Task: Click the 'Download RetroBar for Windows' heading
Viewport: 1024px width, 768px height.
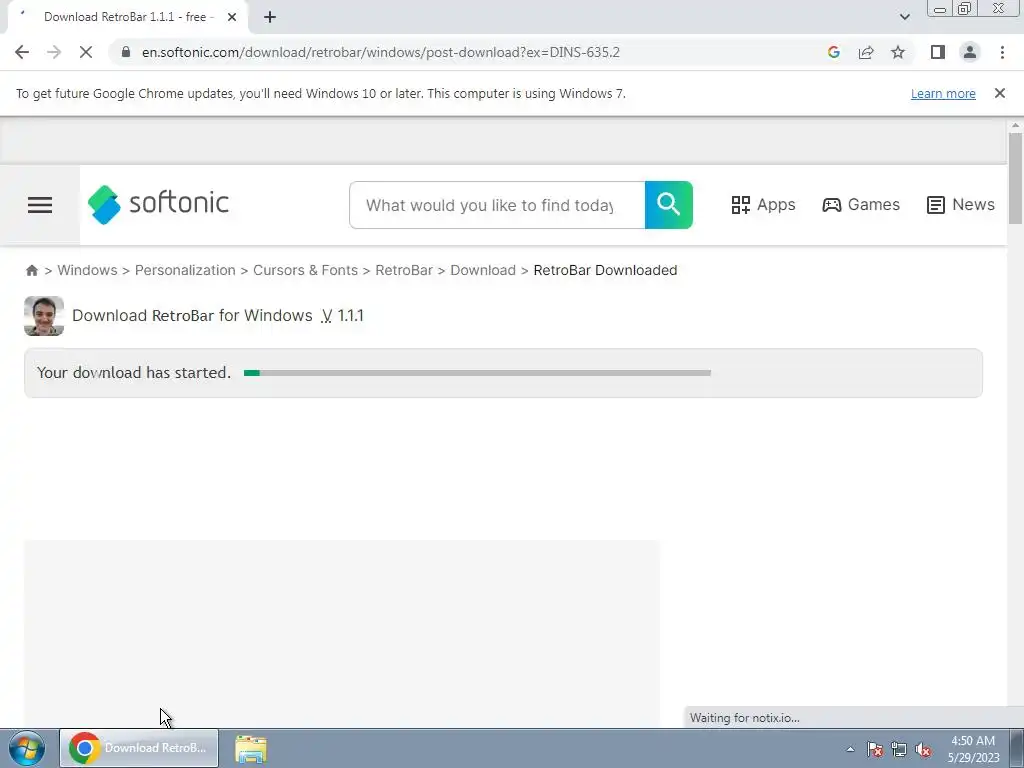Action: click(x=192, y=315)
